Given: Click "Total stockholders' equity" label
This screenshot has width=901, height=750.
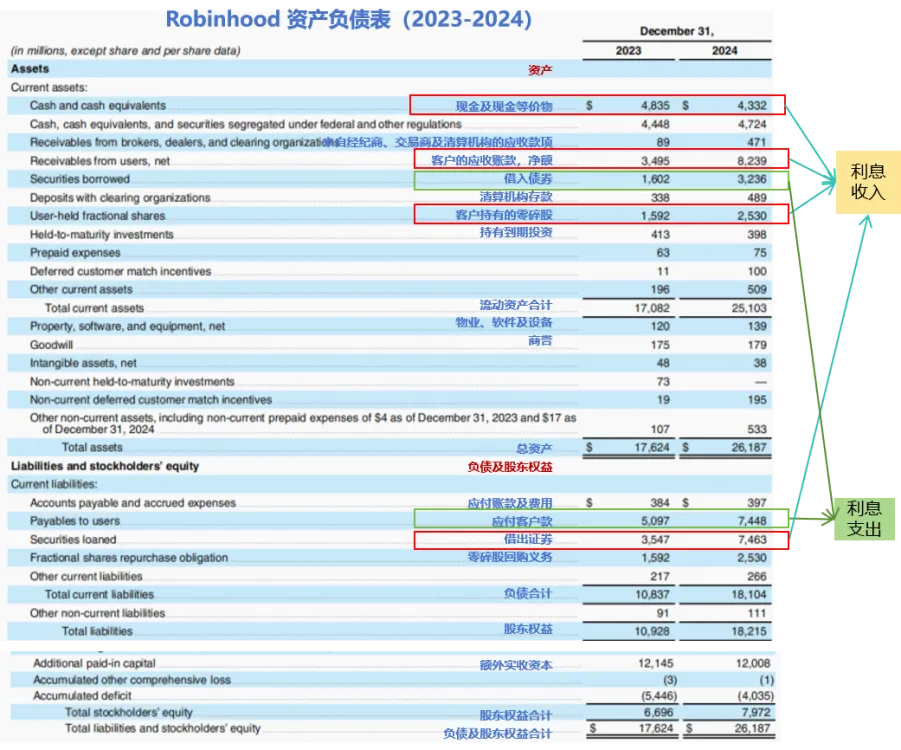Looking at the screenshot, I should coord(129,712).
